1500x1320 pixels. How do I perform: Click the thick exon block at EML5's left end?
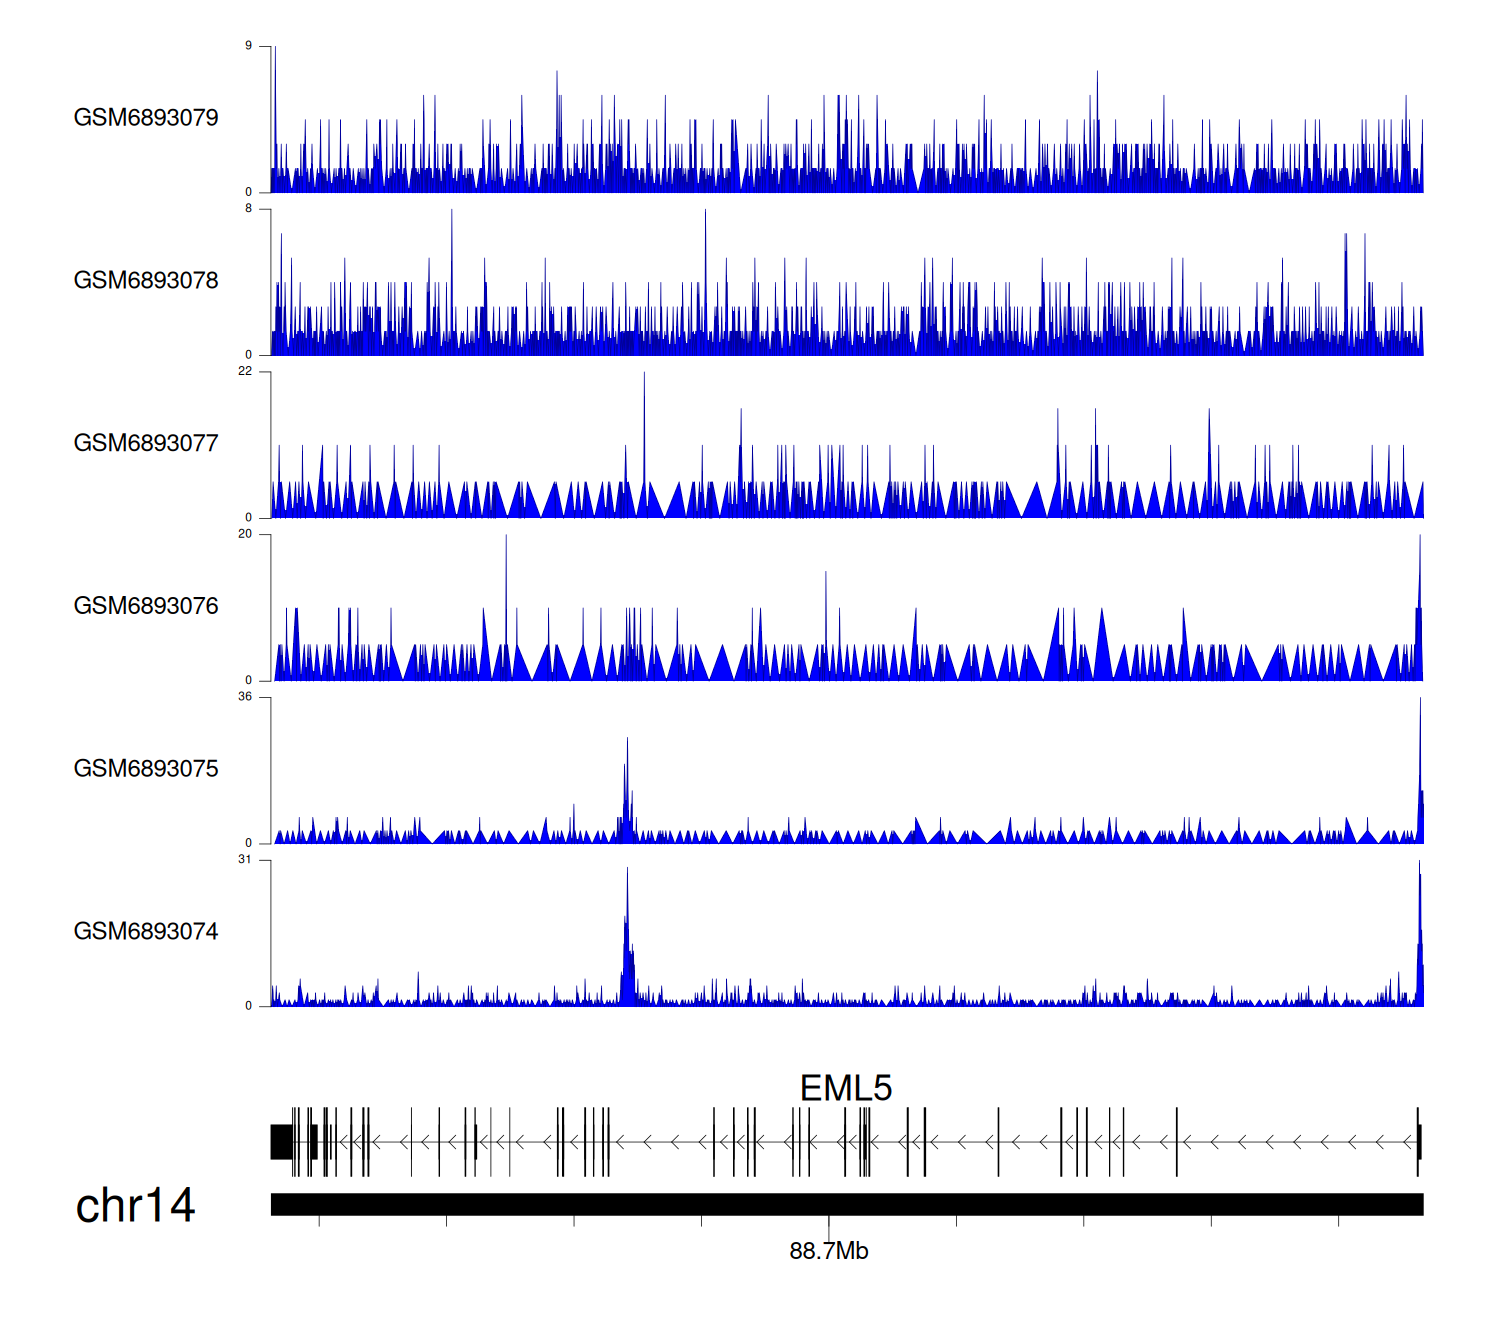pos(282,1142)
